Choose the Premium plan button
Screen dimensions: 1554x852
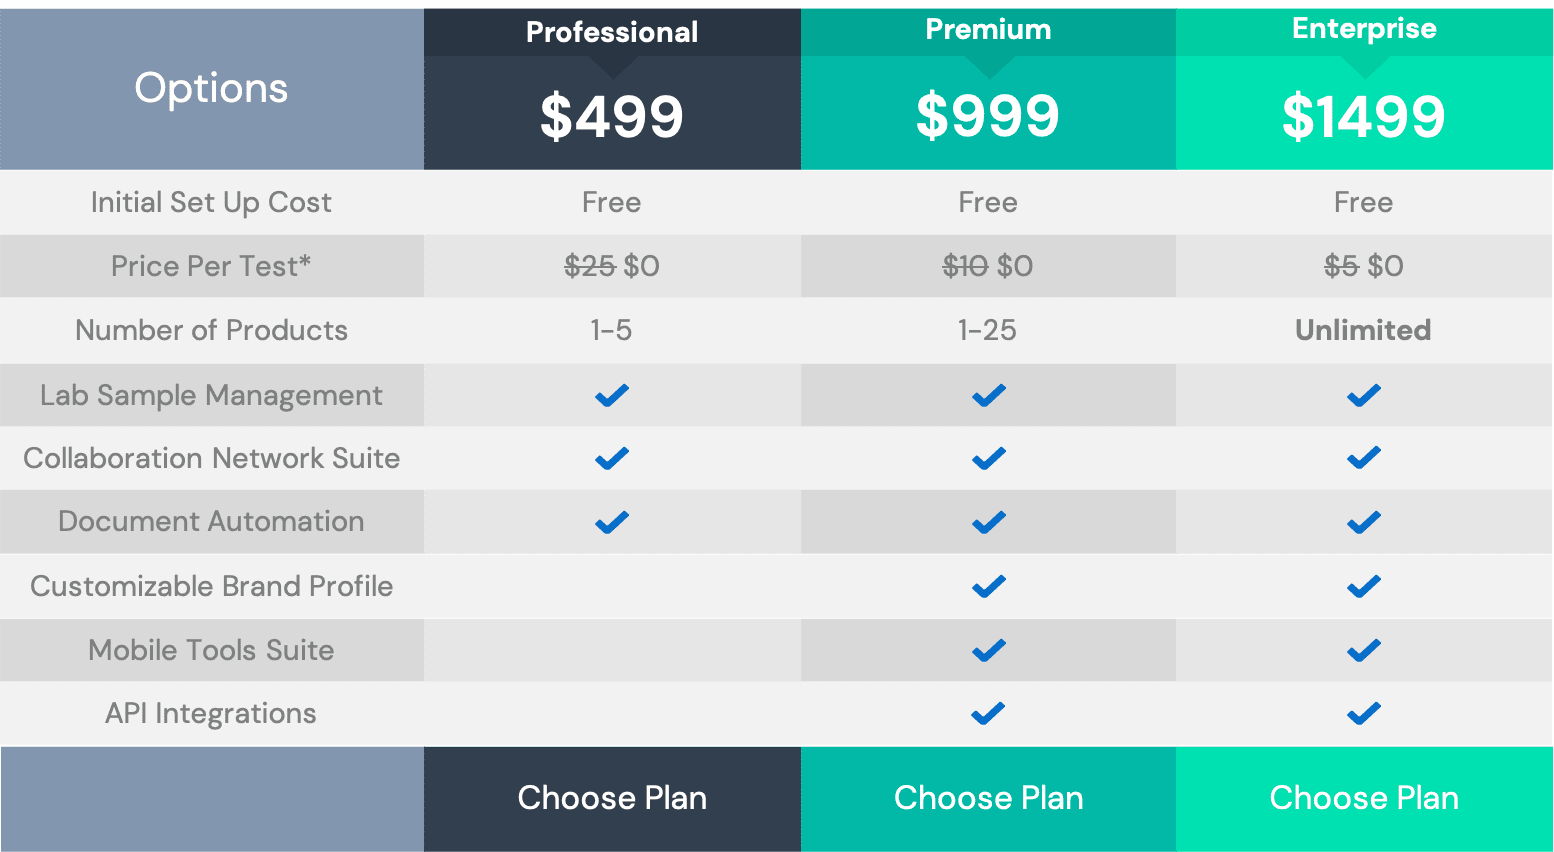pyautogui.click(x=988, y=798)
